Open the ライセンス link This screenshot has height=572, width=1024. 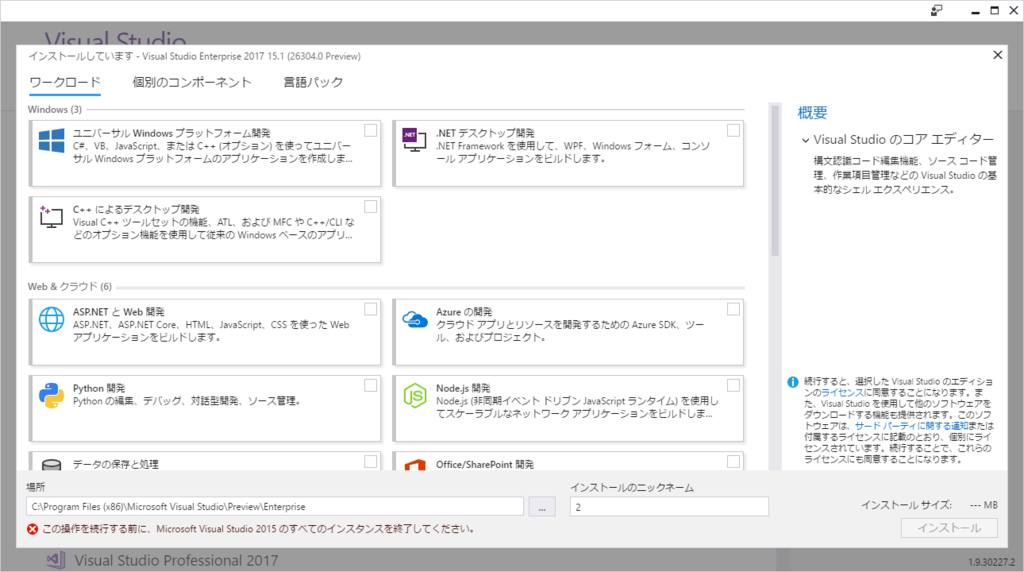click(x=842, y=393)
